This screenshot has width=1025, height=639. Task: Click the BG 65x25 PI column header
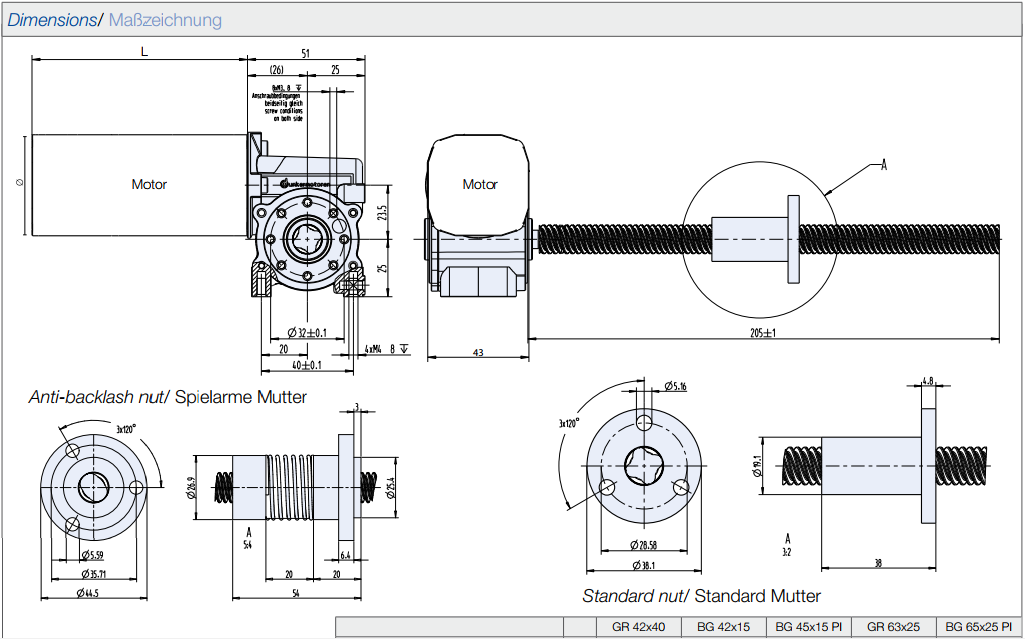[x=979, y=627]
